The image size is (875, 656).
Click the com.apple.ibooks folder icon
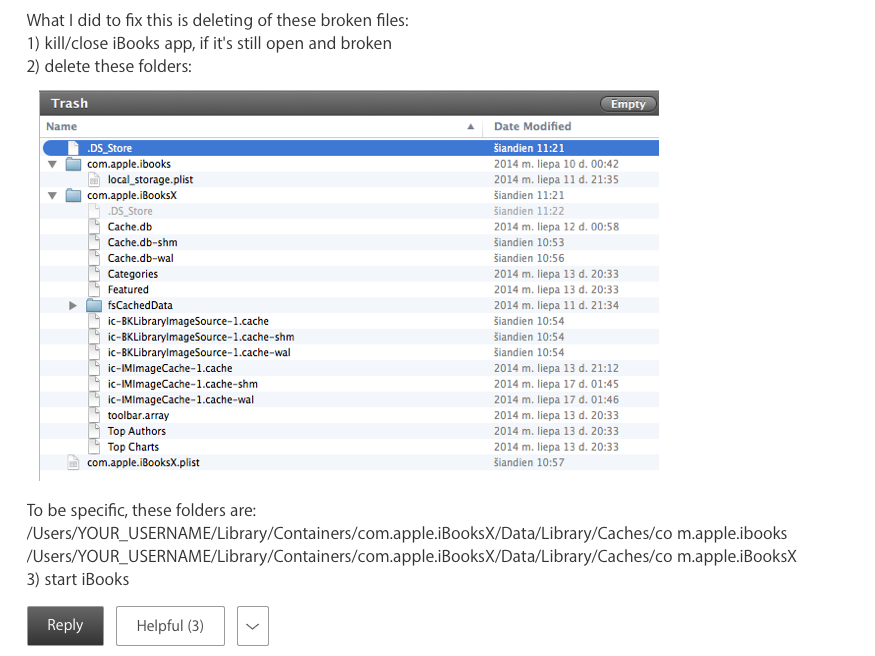pos(74,164)
